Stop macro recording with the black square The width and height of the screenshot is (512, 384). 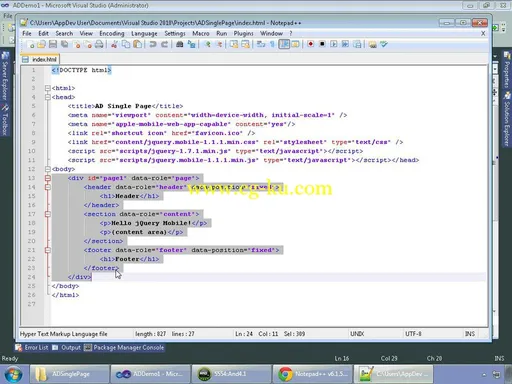[322, 44]
